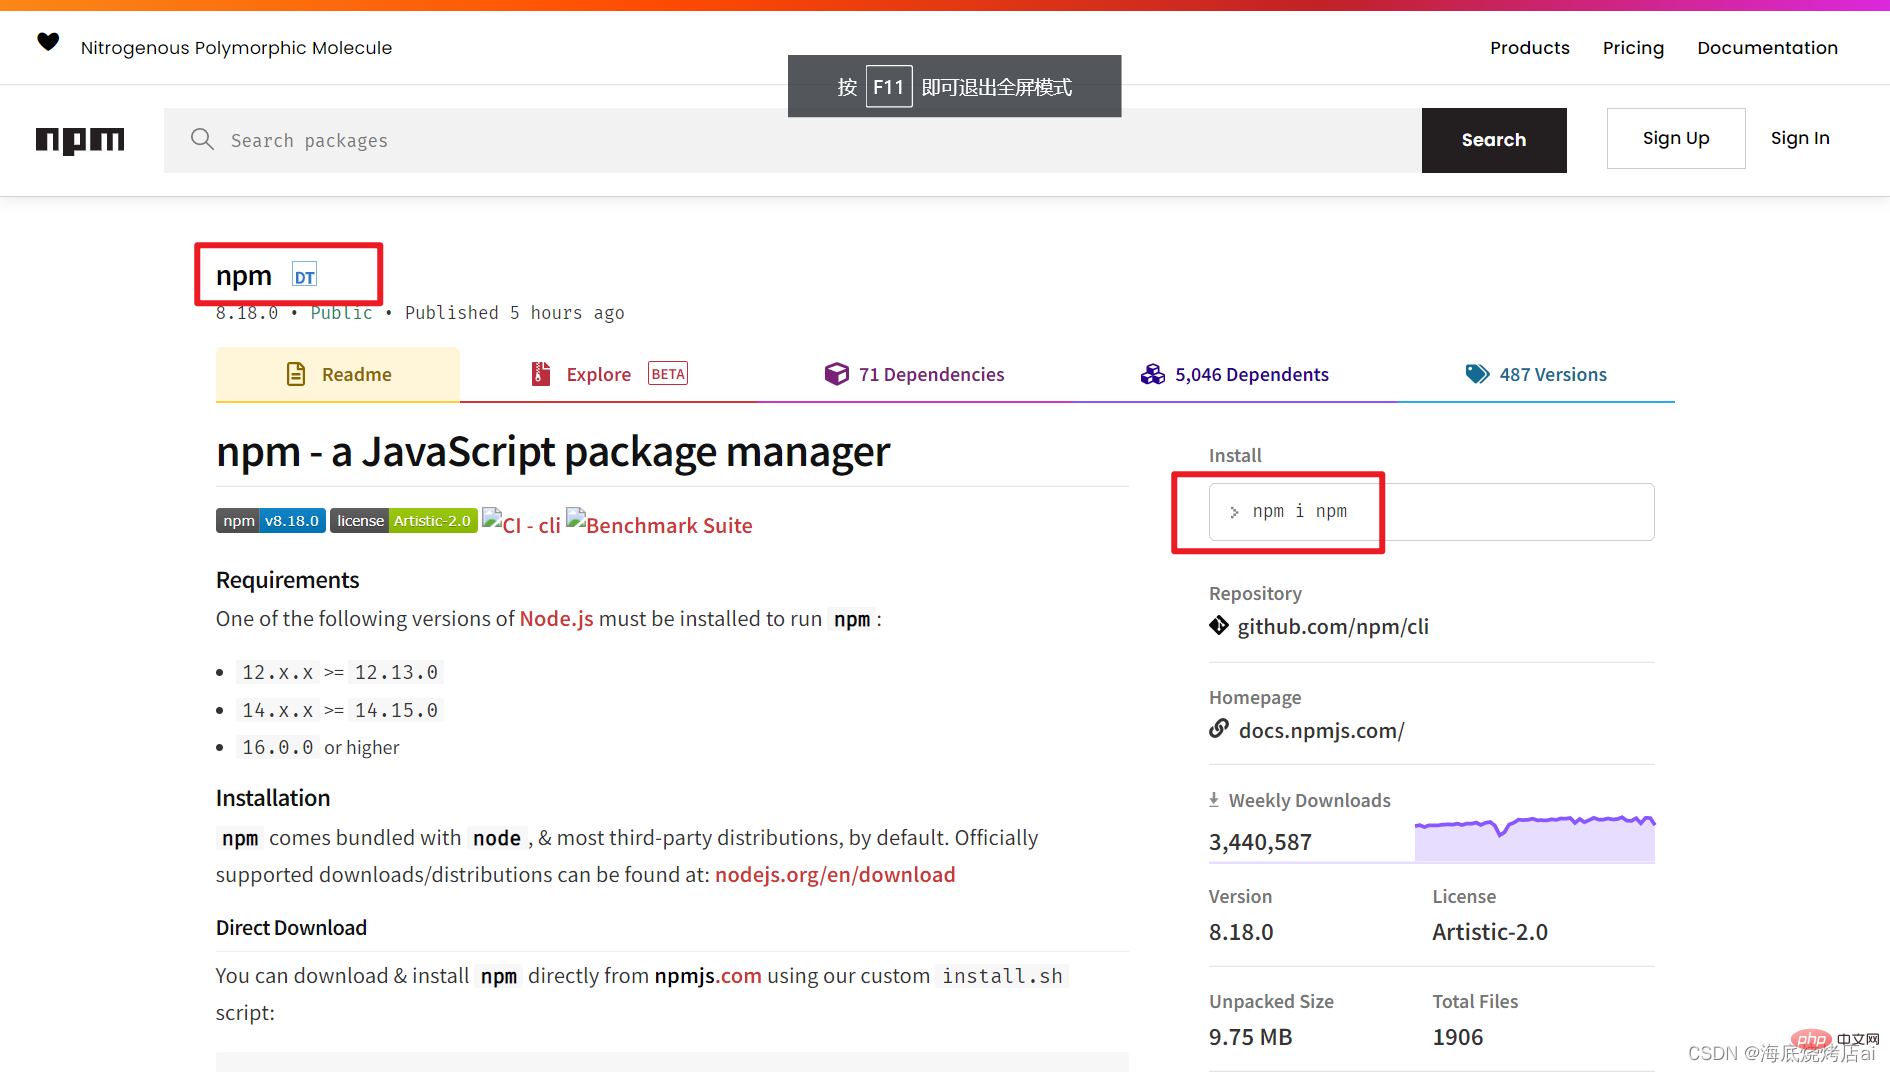
Task: Focus the Search packages input field
Action: pyautogui.click(x=800, y=140)
